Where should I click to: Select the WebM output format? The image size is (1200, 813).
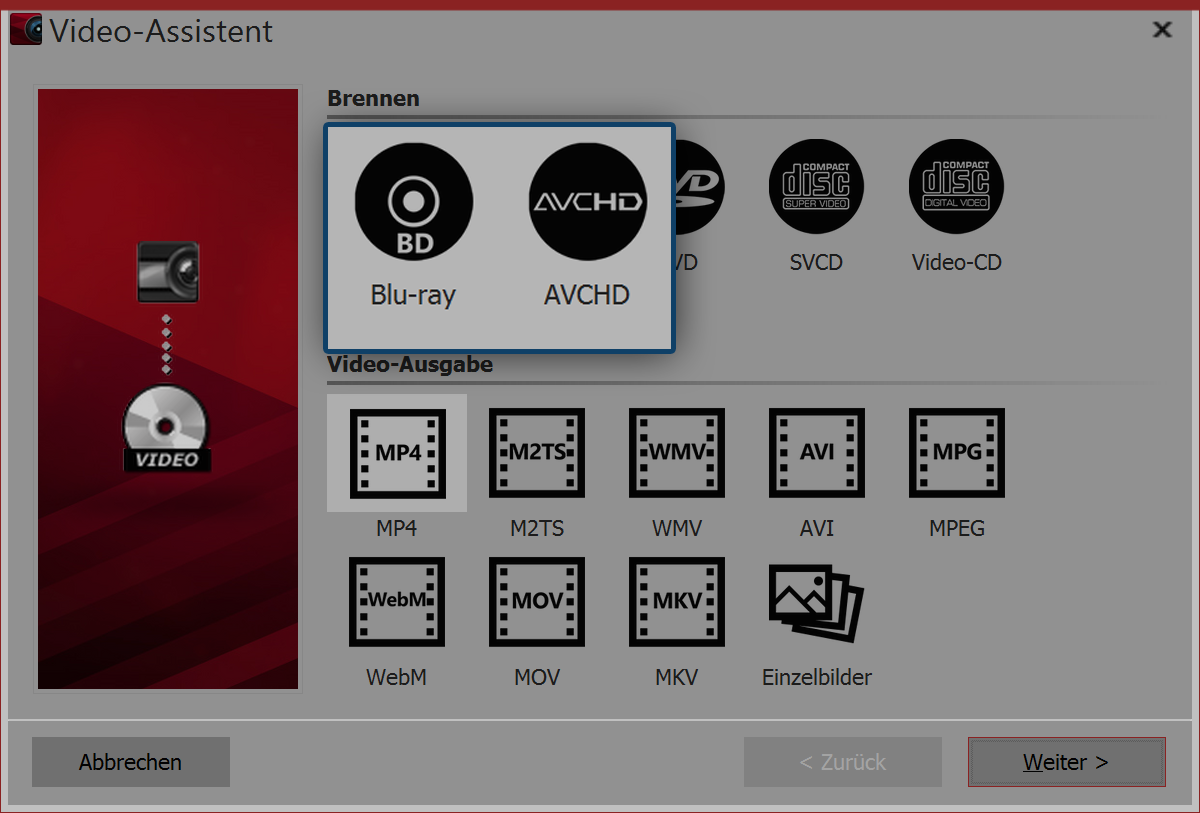(x=396, y=602)
